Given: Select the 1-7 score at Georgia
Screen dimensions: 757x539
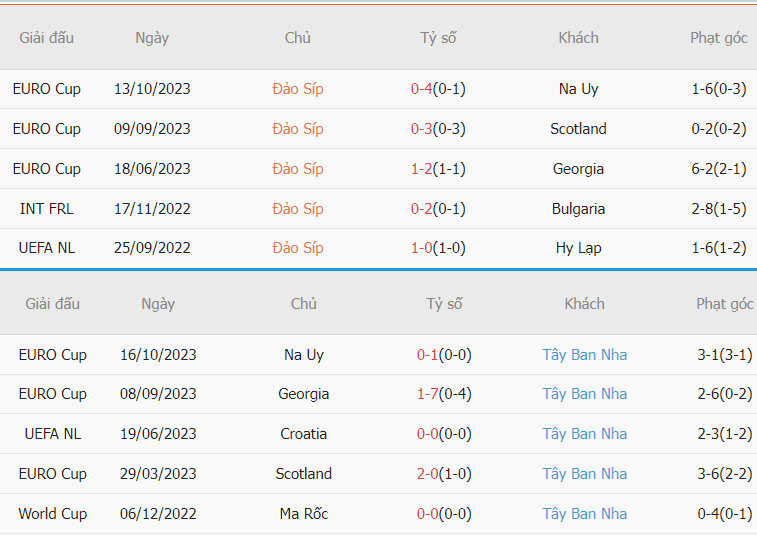Looking at the screenshot, I should click(427, 394).
